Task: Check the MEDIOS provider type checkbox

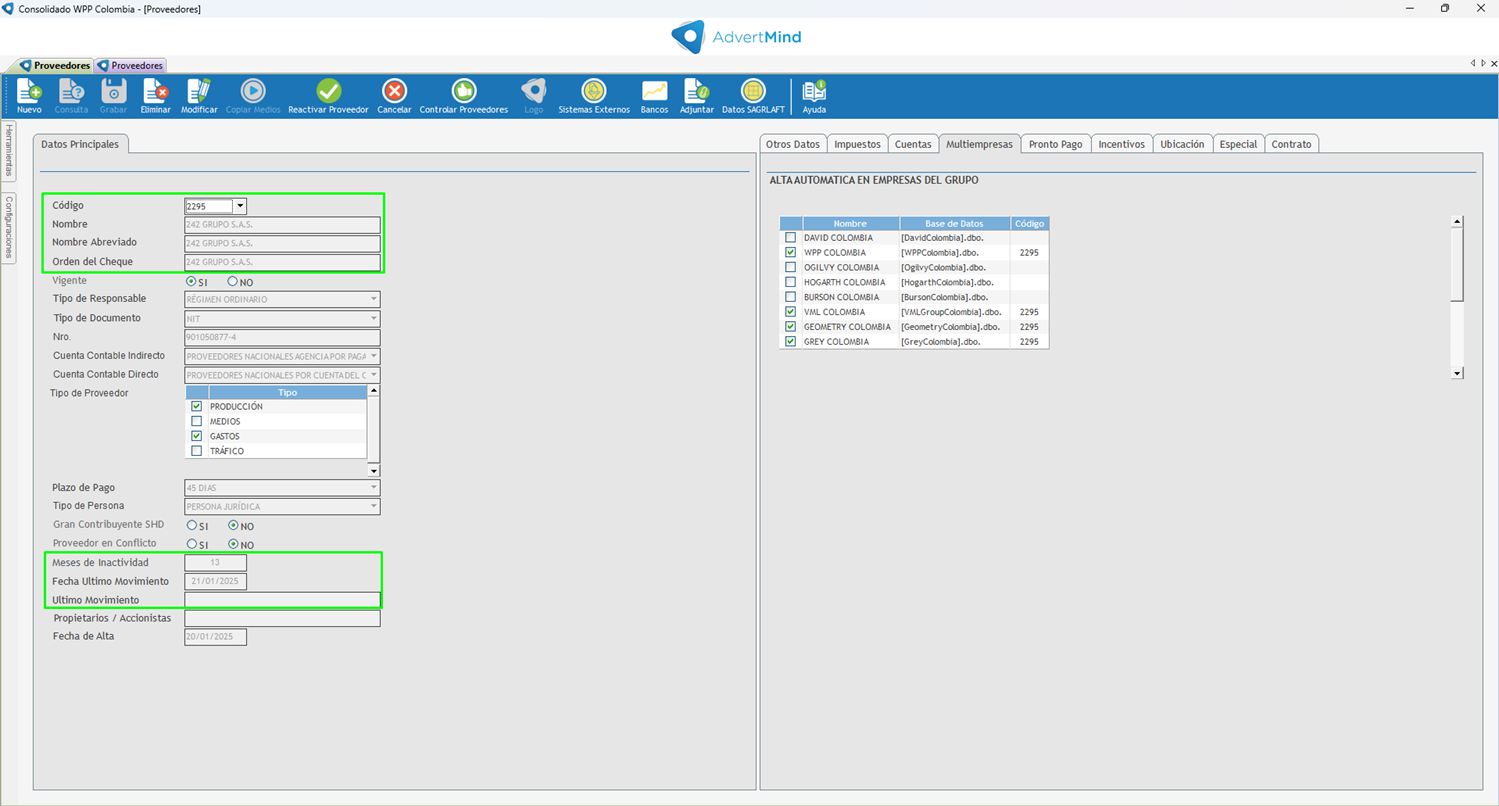Action: point(196,422)
